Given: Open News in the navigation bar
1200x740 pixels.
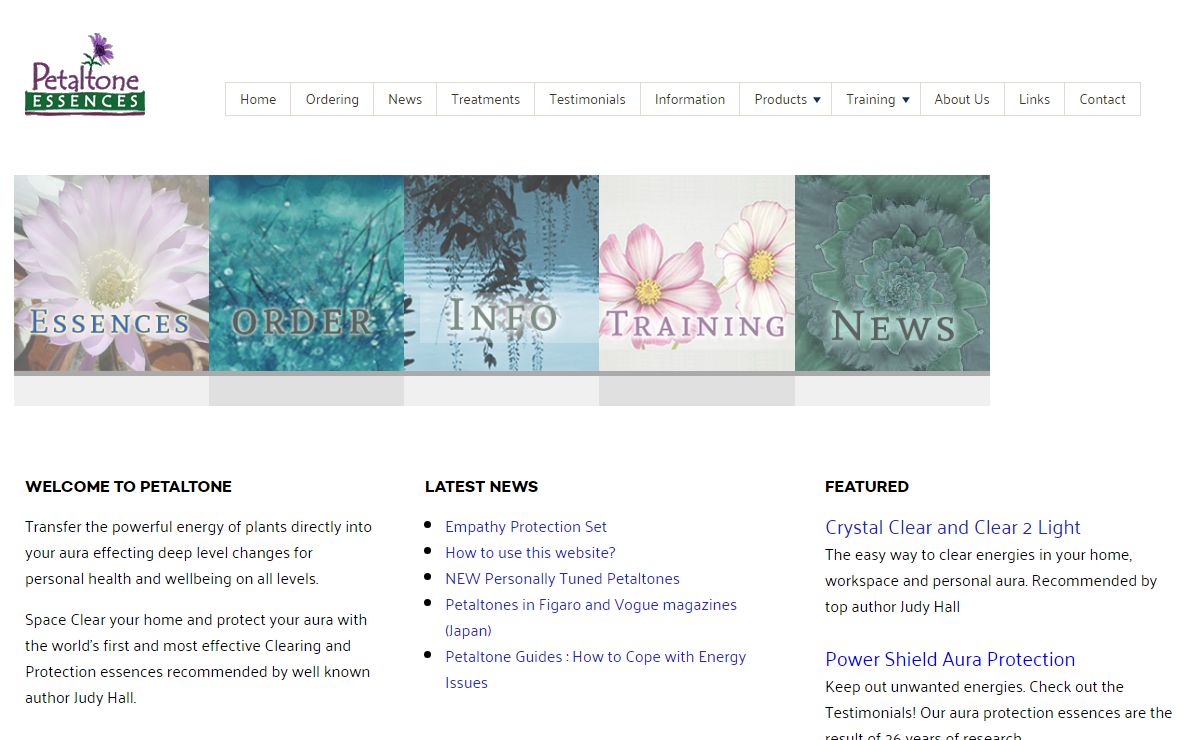Looking at the screenshot, I should pos(405,99).
